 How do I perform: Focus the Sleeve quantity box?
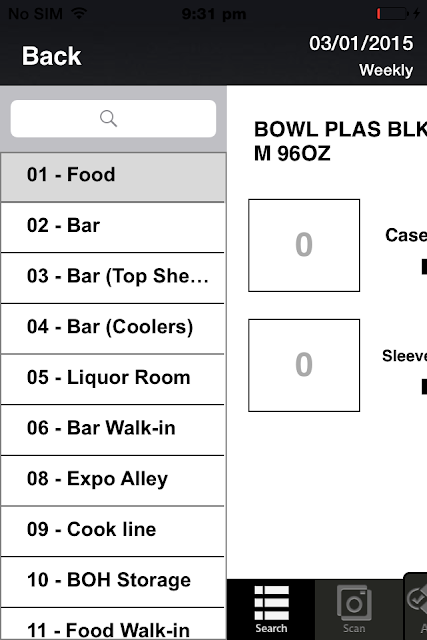pos(304,365)
